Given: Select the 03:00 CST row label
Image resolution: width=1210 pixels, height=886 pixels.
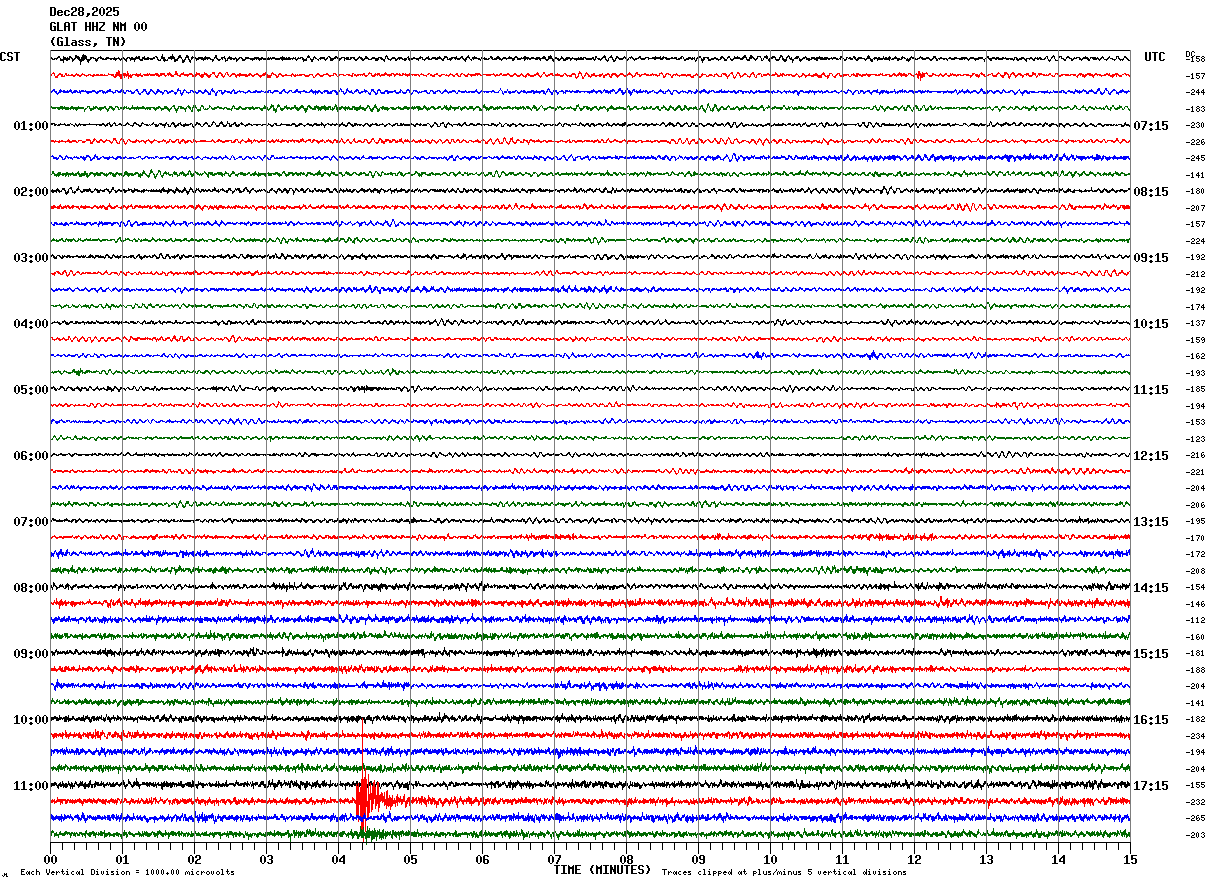Looking at the screenshot, I should point(31,258).
